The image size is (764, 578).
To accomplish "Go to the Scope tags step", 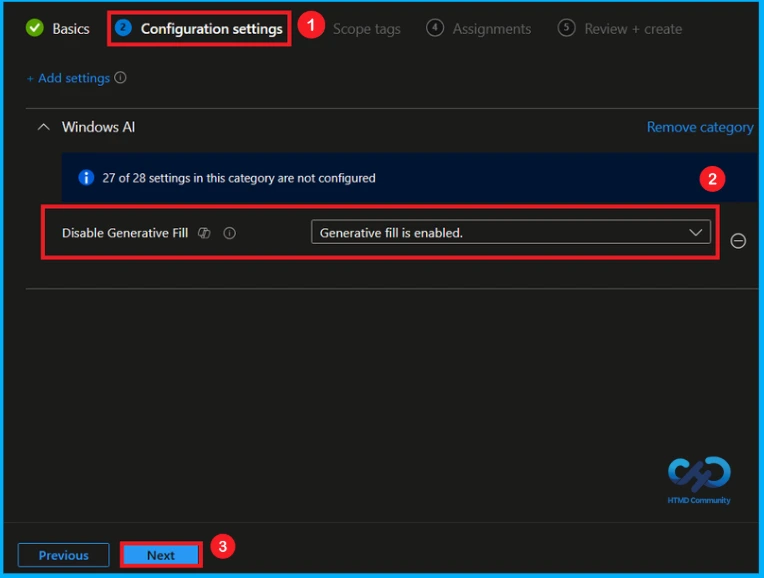I will tap(366, 29).
